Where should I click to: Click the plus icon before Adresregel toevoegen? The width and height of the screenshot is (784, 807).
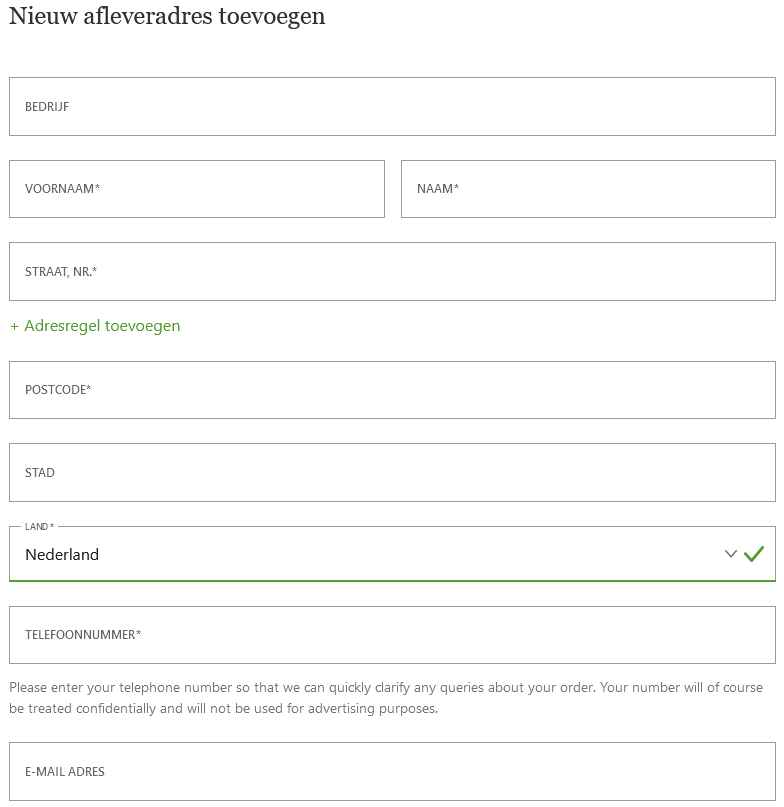tap(14, 326)
